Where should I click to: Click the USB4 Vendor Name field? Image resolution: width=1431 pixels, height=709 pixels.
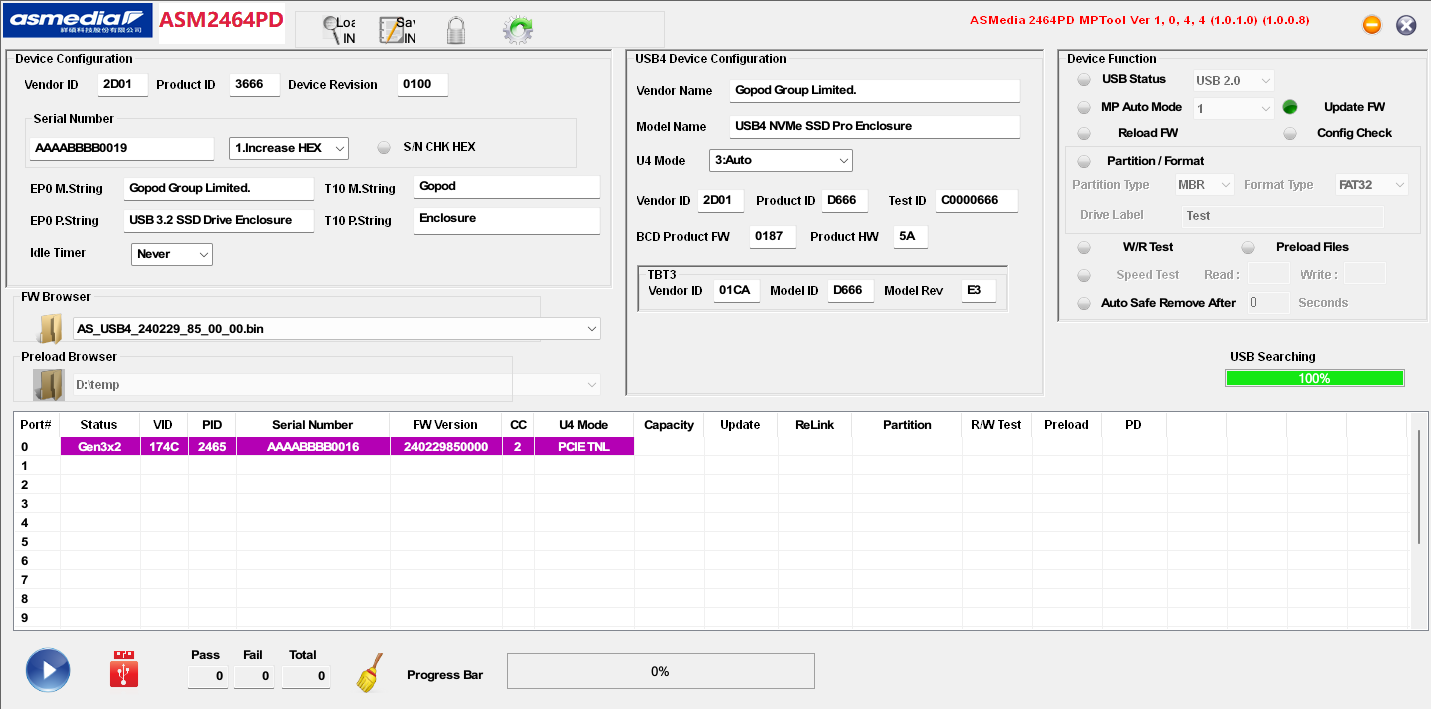[x=875, y=91]
